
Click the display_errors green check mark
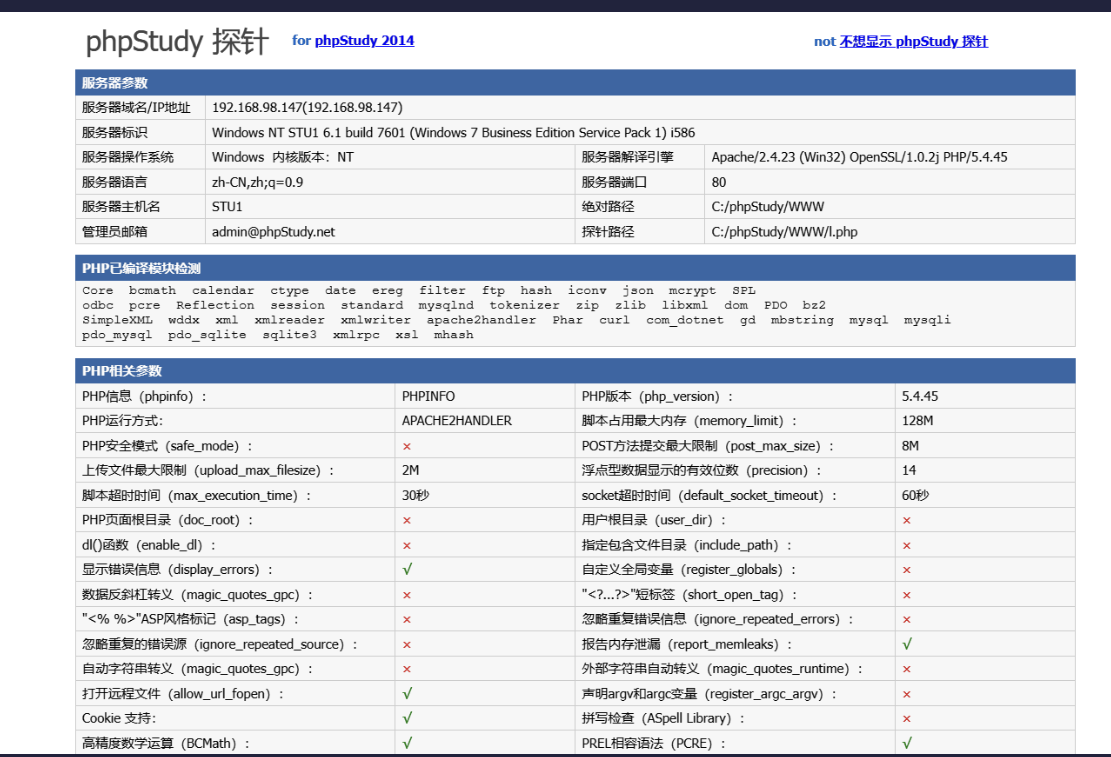(407, 569)
